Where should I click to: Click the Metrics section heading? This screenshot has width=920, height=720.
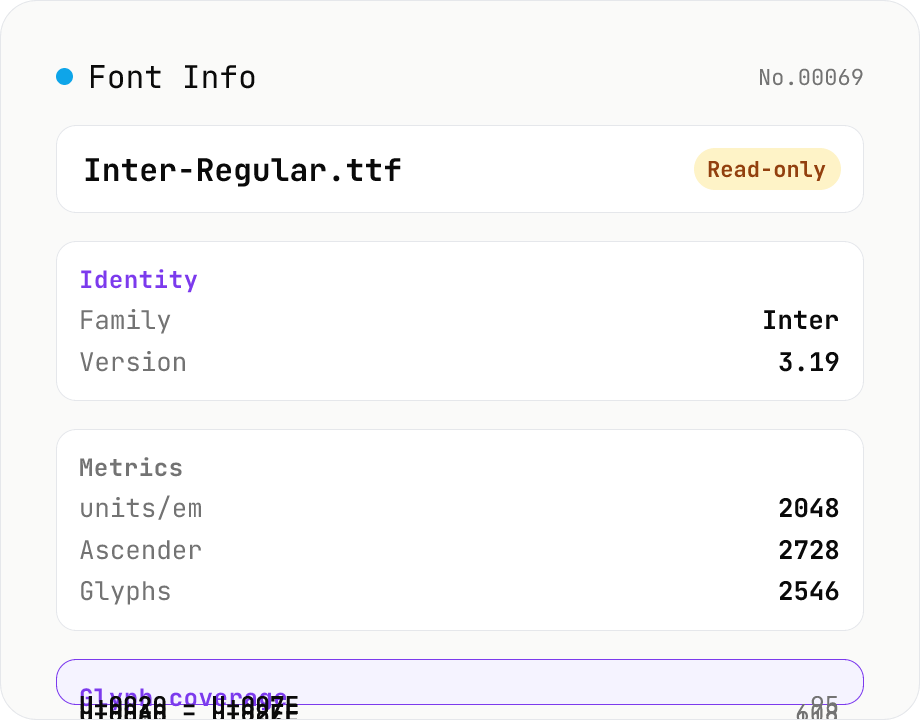pyautogui.click(x=131, y=468)
